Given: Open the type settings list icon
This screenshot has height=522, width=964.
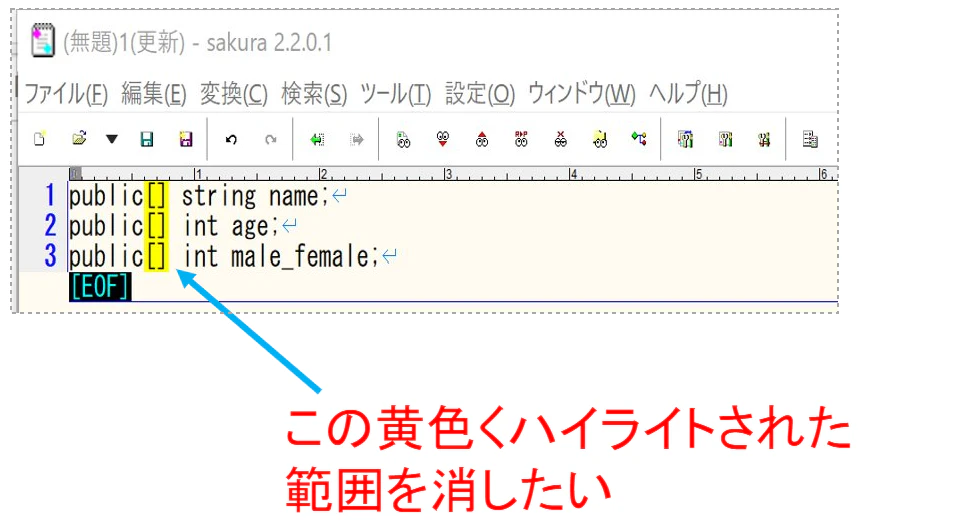Looking at the screenshot, I should click(685, 140).
